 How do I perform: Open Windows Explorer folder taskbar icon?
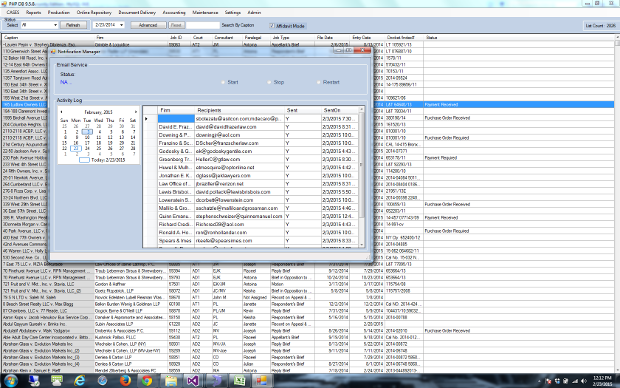tap(171, 381)
